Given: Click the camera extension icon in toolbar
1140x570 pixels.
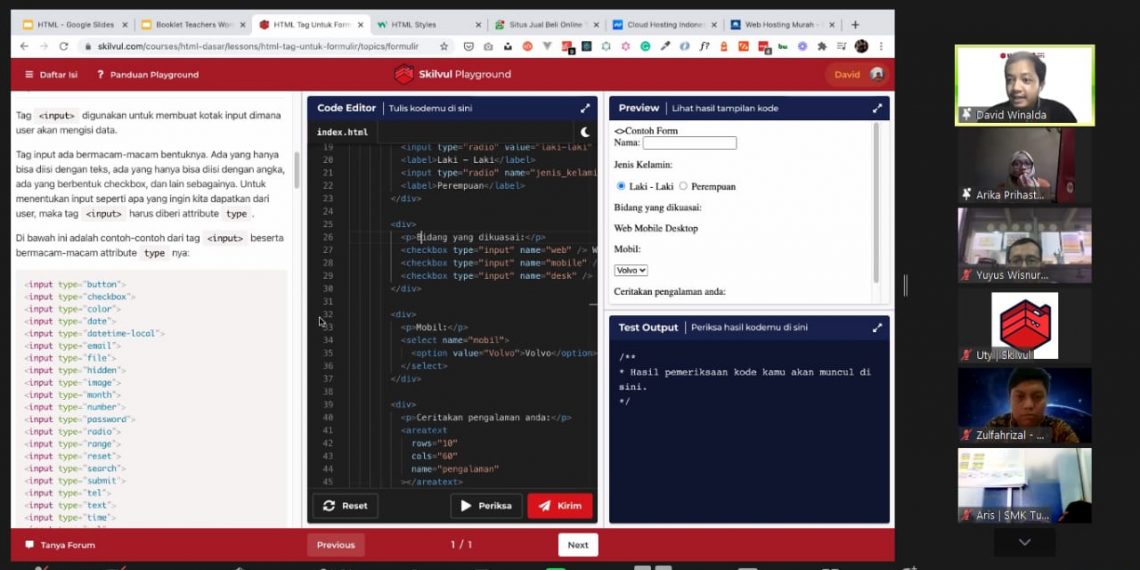Looking at the screenshot, I should [488, 46].
